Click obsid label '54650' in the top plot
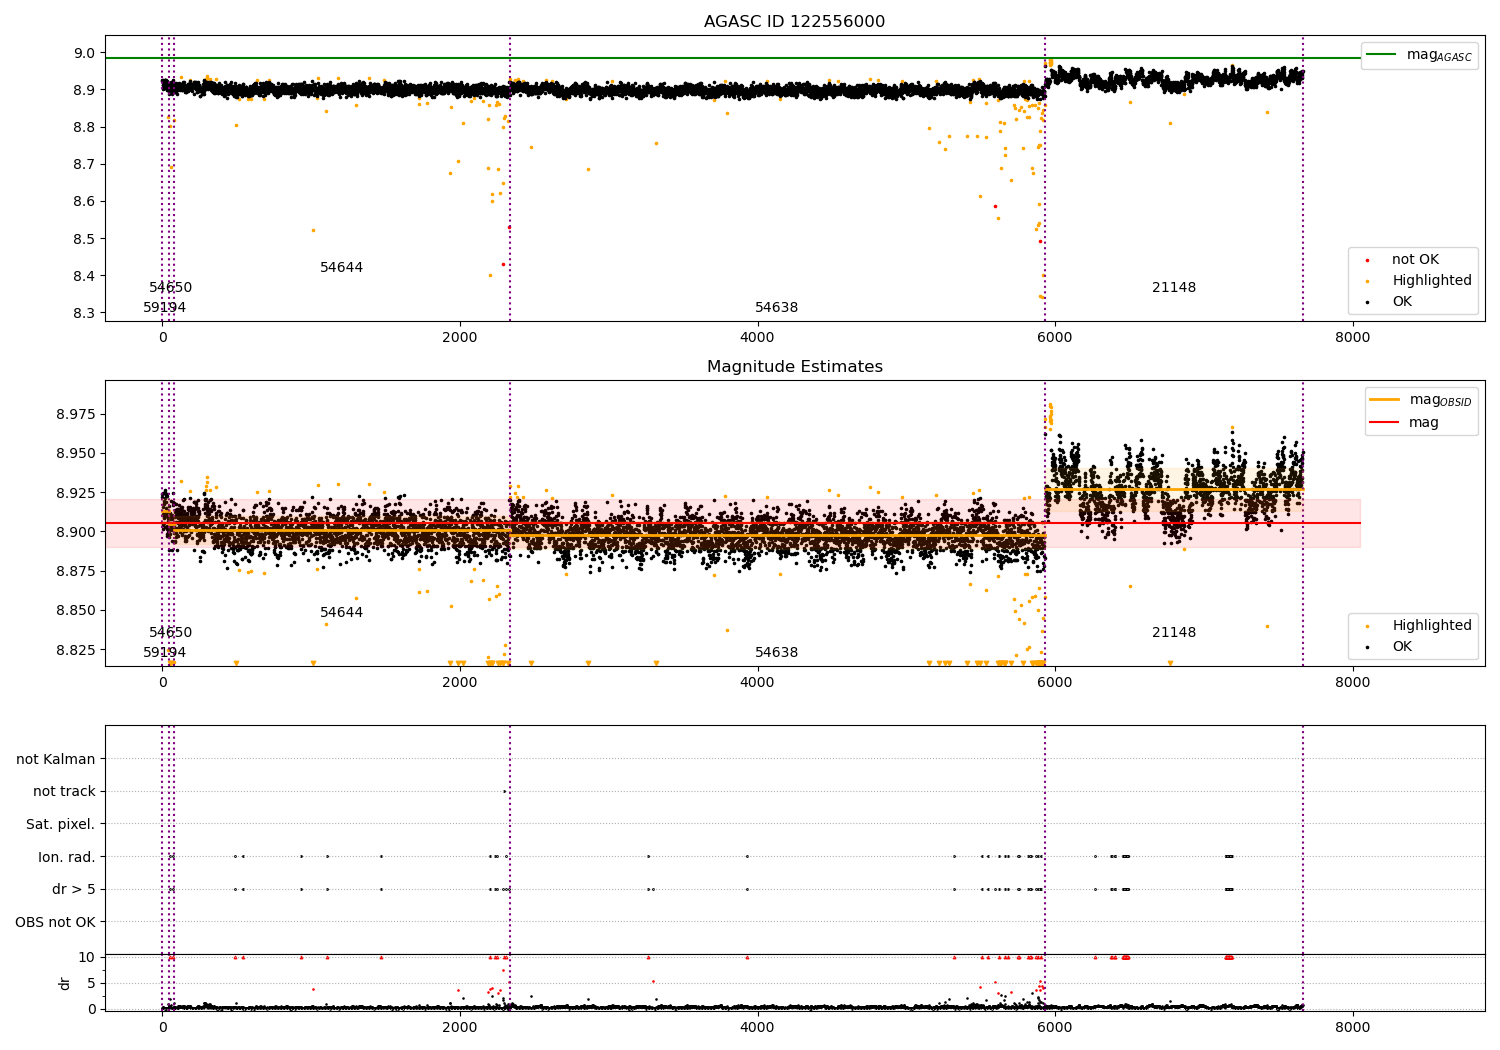Image resolution: width=1500 pixels, height=1050 pixels. pyautogui.click(x=170, y=288)
